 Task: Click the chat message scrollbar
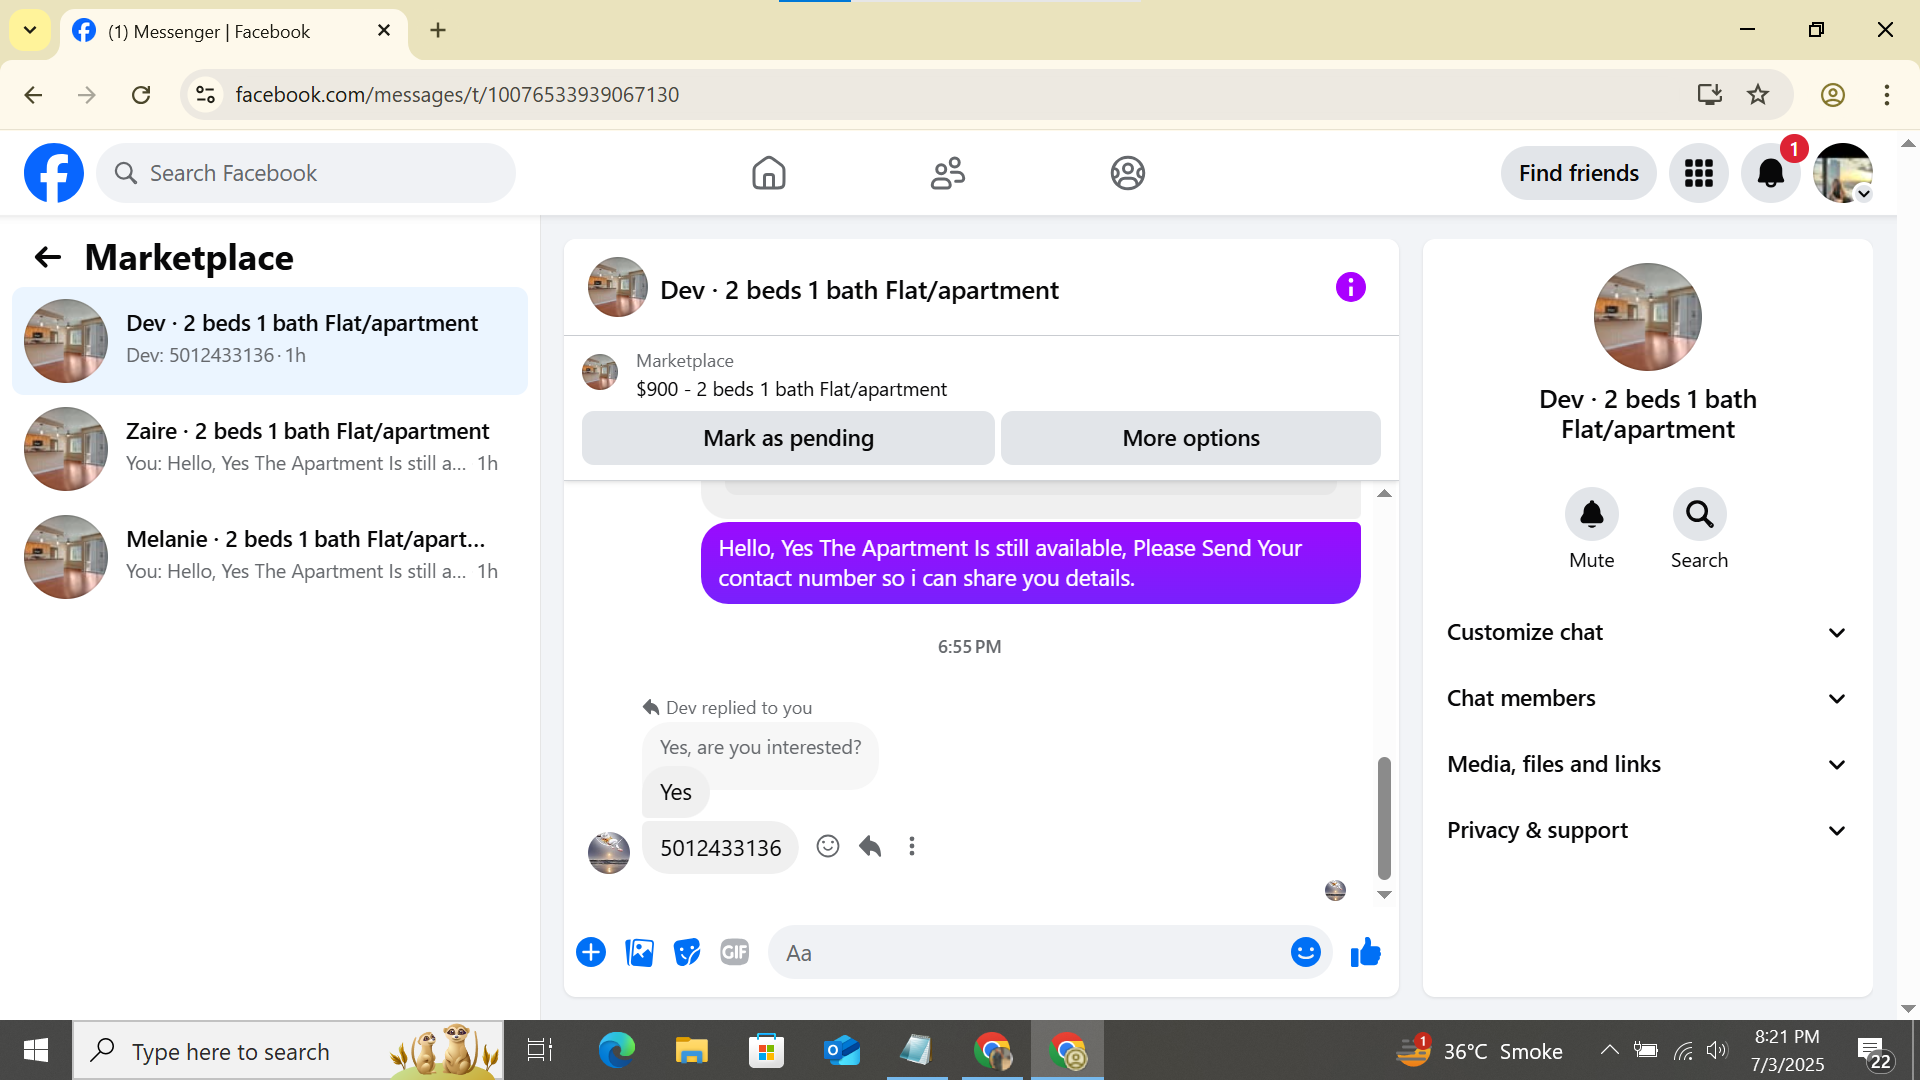click(x=1384, y=817)
